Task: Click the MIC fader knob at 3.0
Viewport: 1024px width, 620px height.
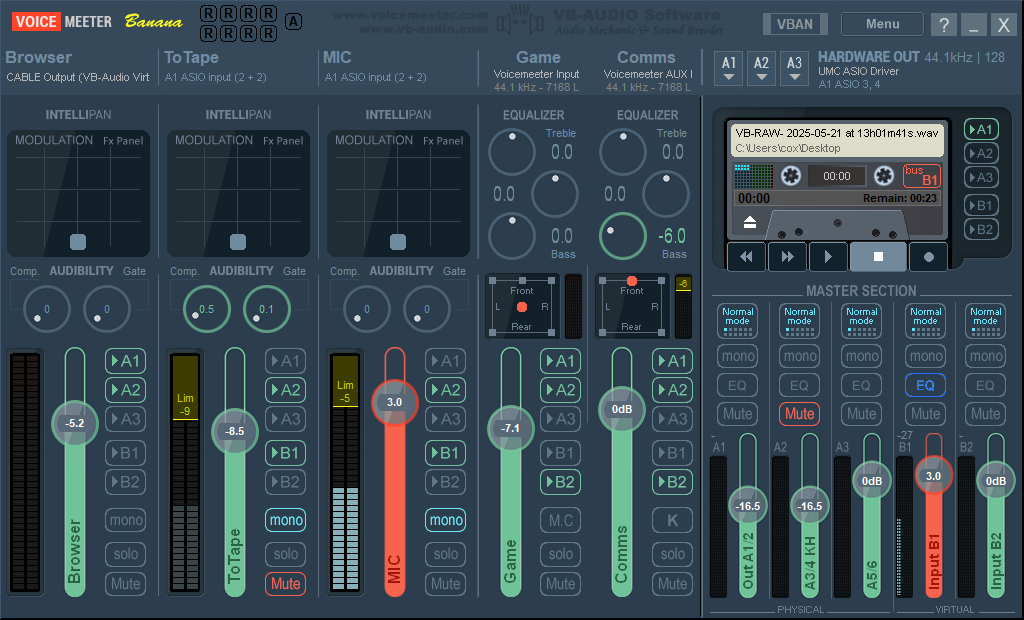Action: (x=394, y=402)
